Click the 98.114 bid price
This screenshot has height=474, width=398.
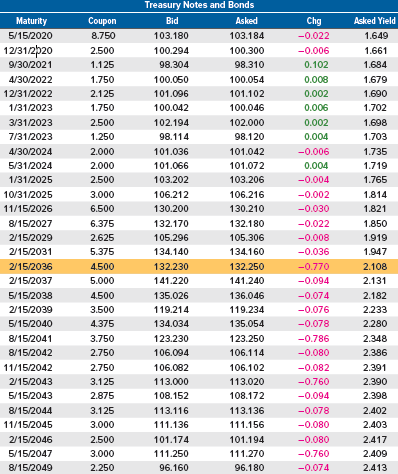click(x=174, y=137)
